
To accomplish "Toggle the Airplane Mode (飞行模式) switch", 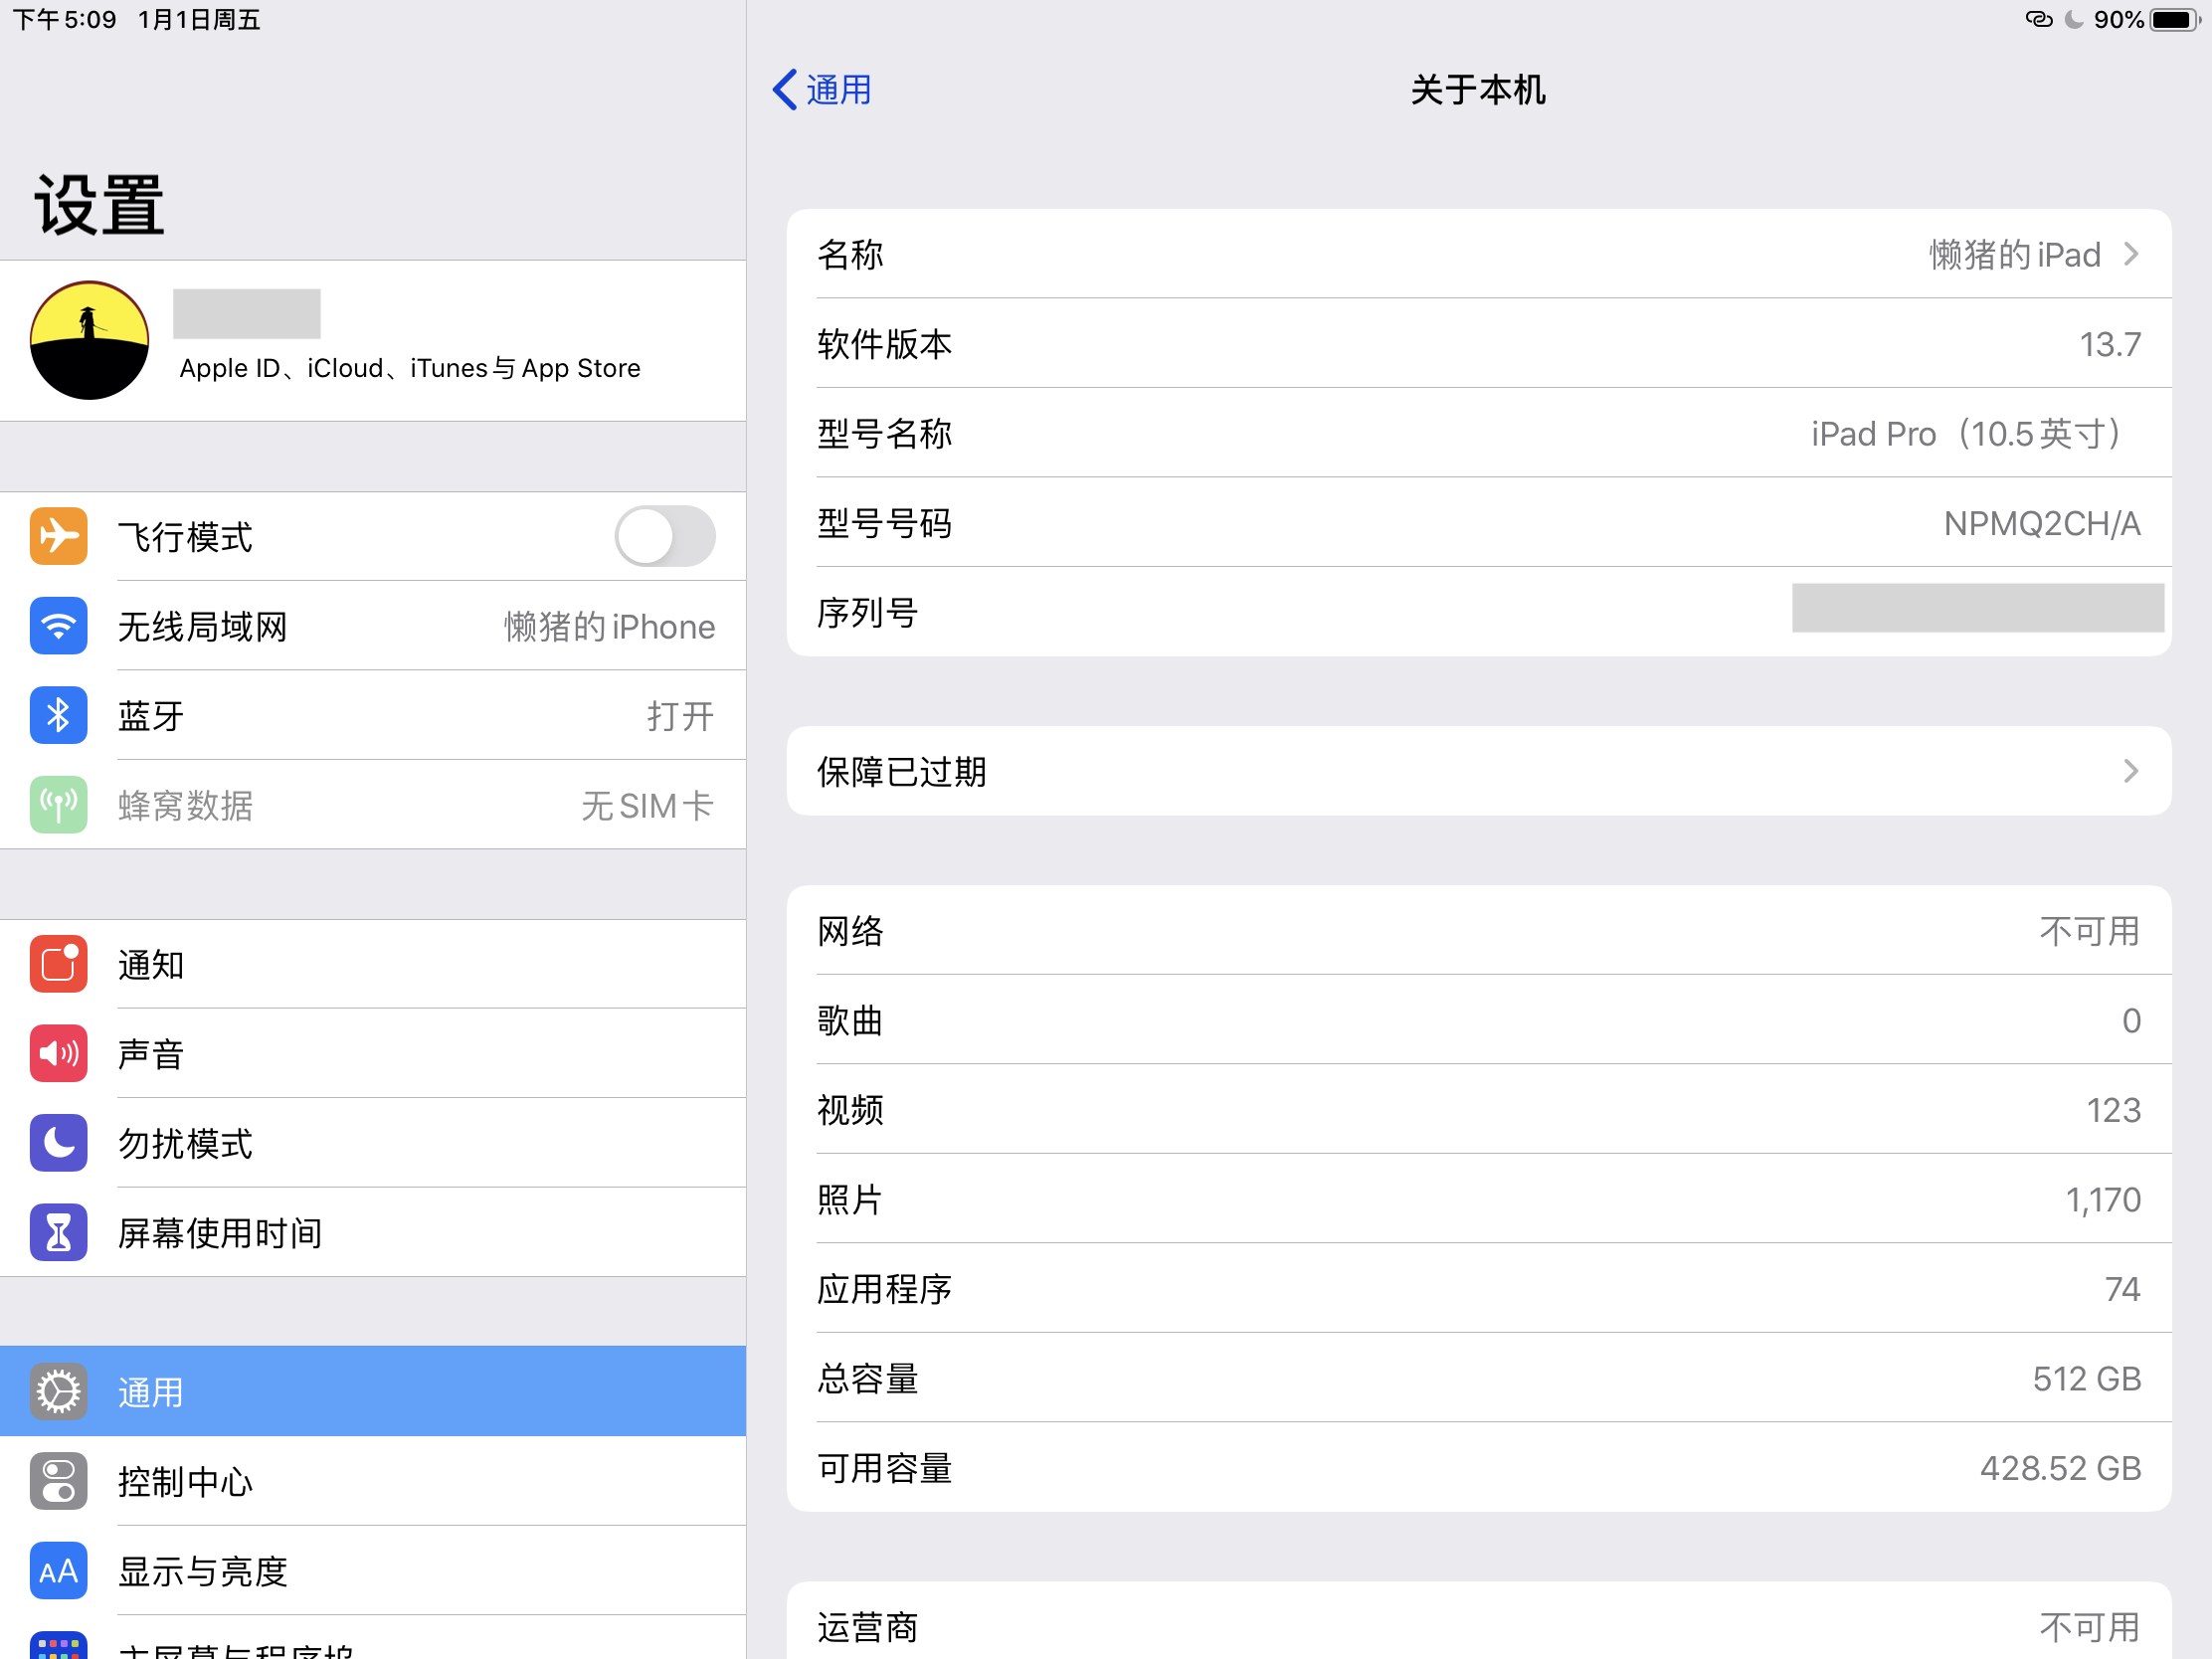I will click(664, 536).
